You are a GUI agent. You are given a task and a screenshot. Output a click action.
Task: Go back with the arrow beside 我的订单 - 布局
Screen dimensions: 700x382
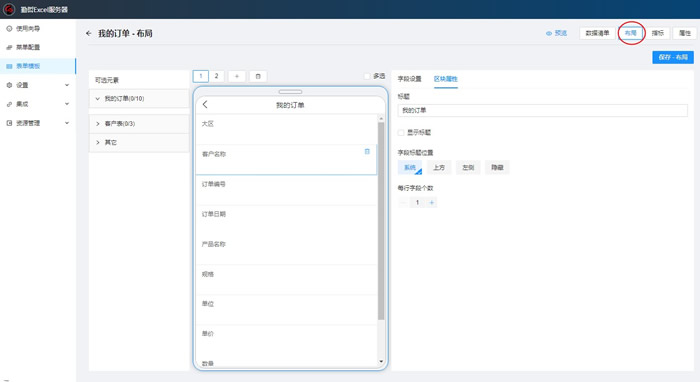click(x=88, y=33)
